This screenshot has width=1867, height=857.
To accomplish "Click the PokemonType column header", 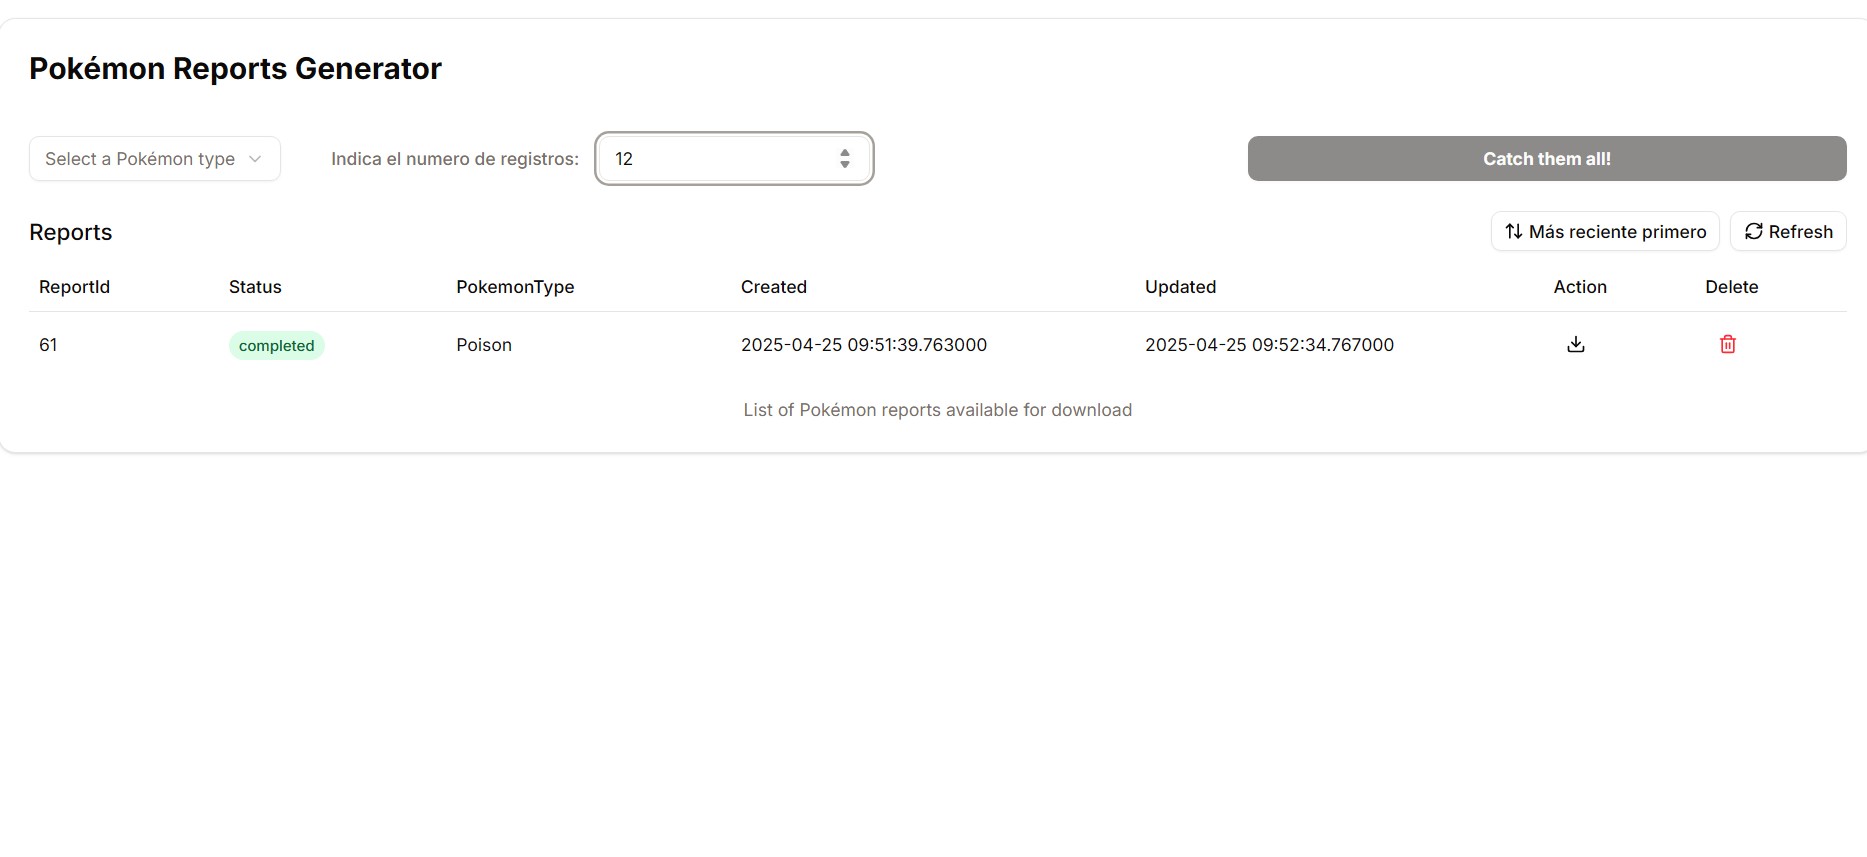I will coord(515,287).
